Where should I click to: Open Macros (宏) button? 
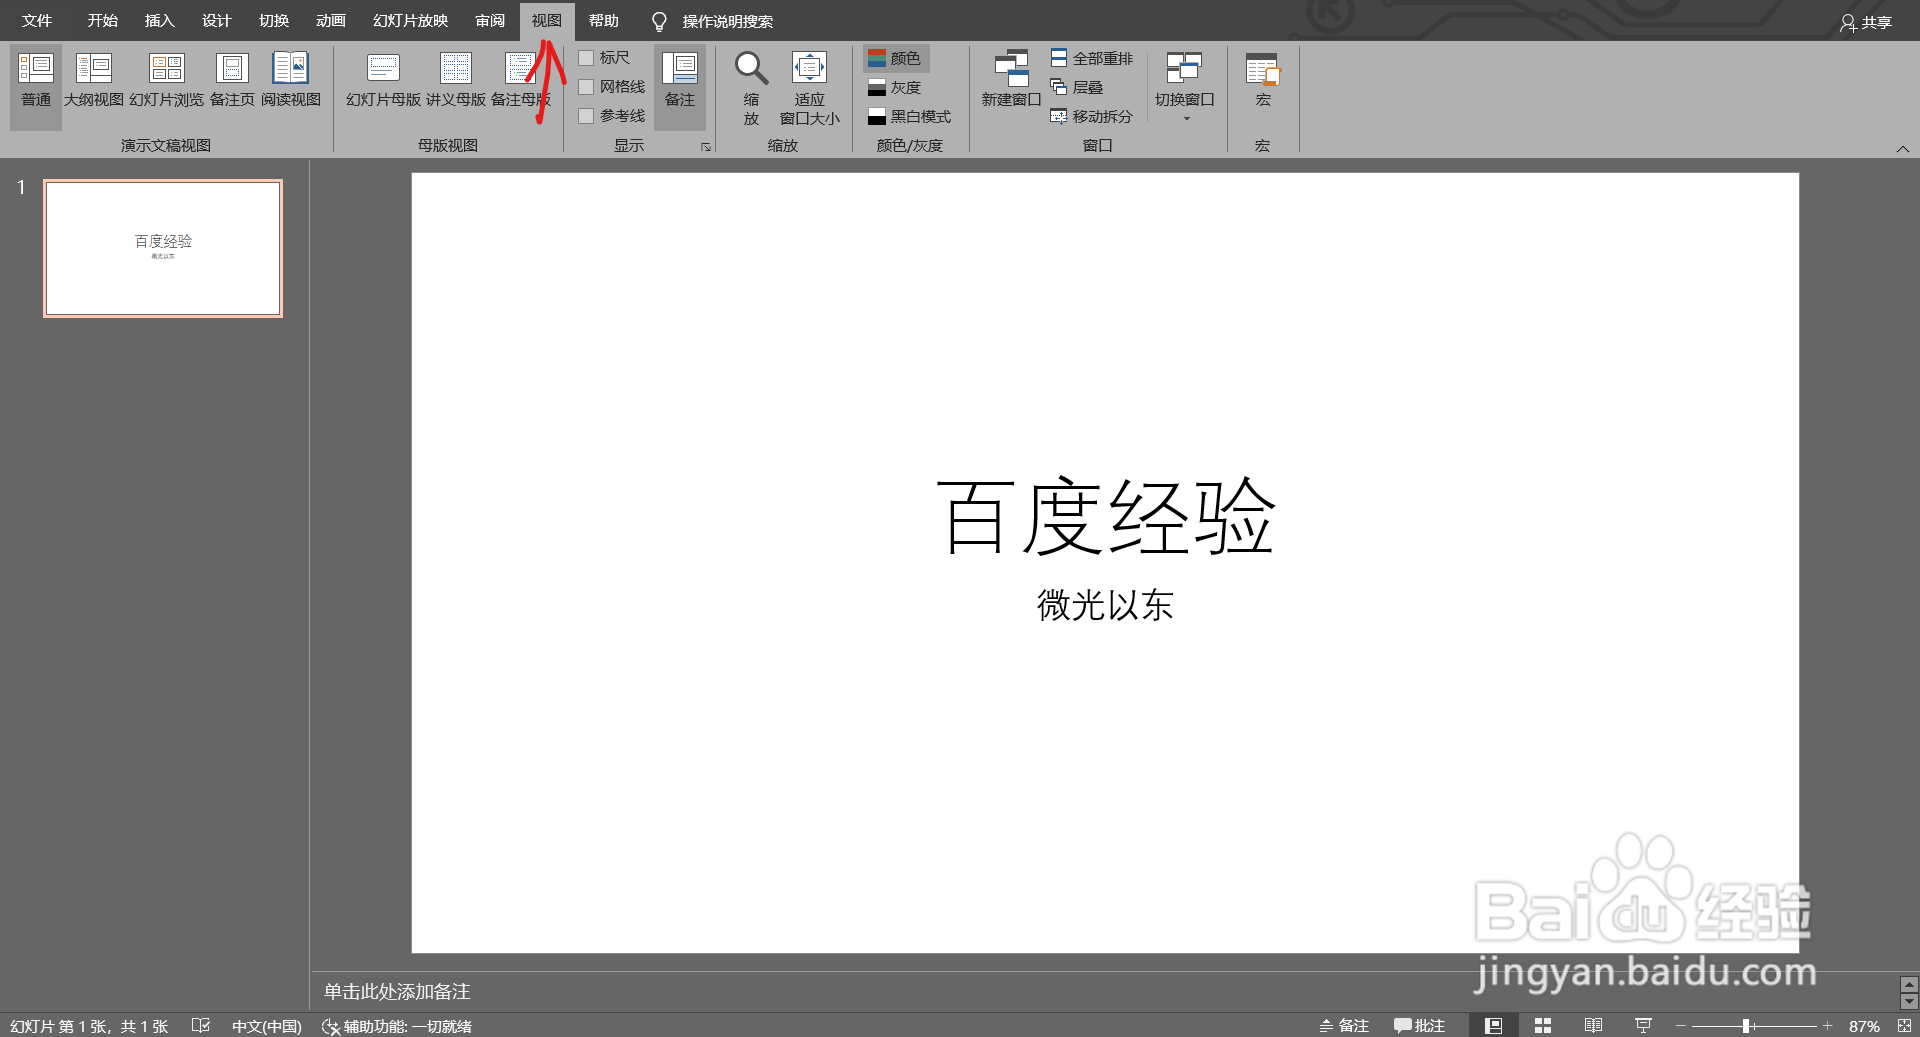tap(1263, 80)
